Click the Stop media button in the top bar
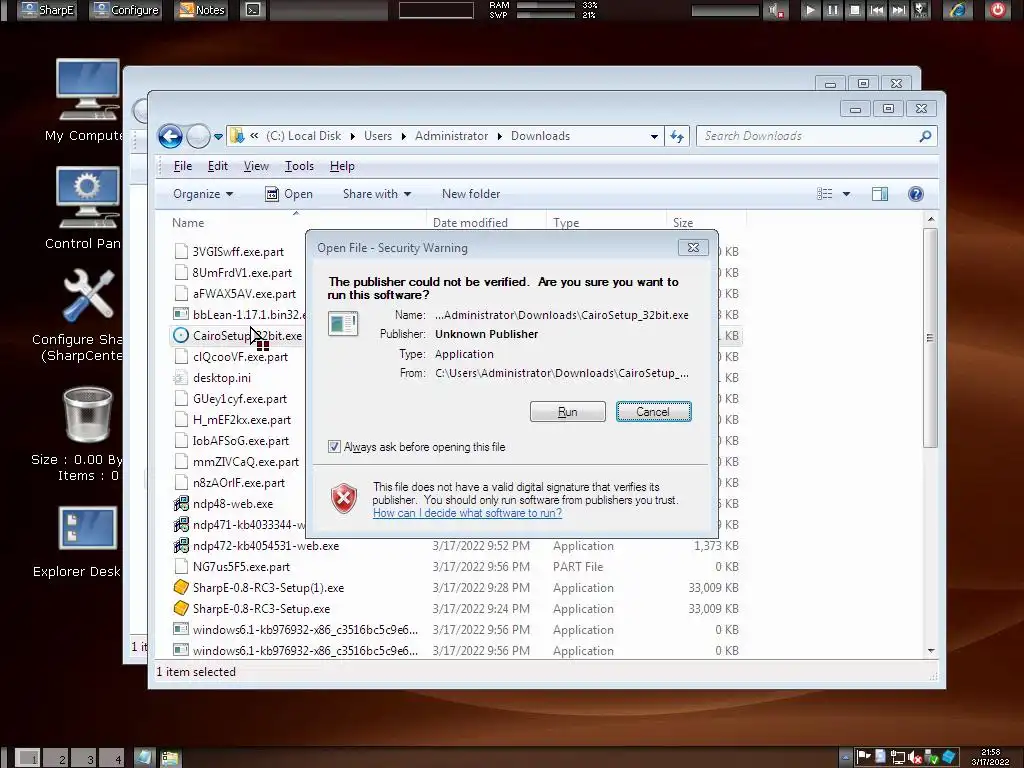 tap(855, 10)
